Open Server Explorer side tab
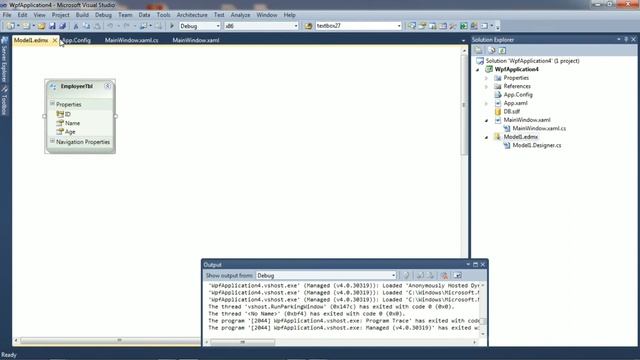This screenshot has height=360, width=640. 4,59
